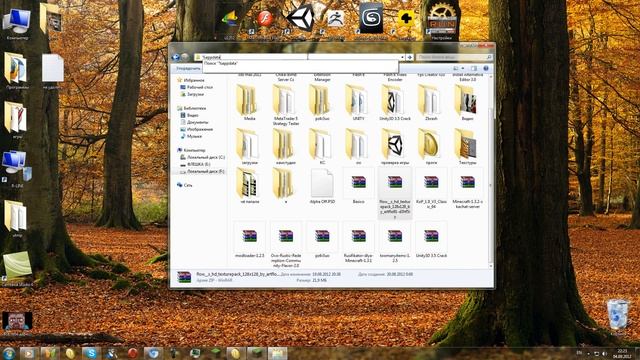Select the Basics archive file
The height and width of the screenshot is (360, 640).
pos(358,187)
